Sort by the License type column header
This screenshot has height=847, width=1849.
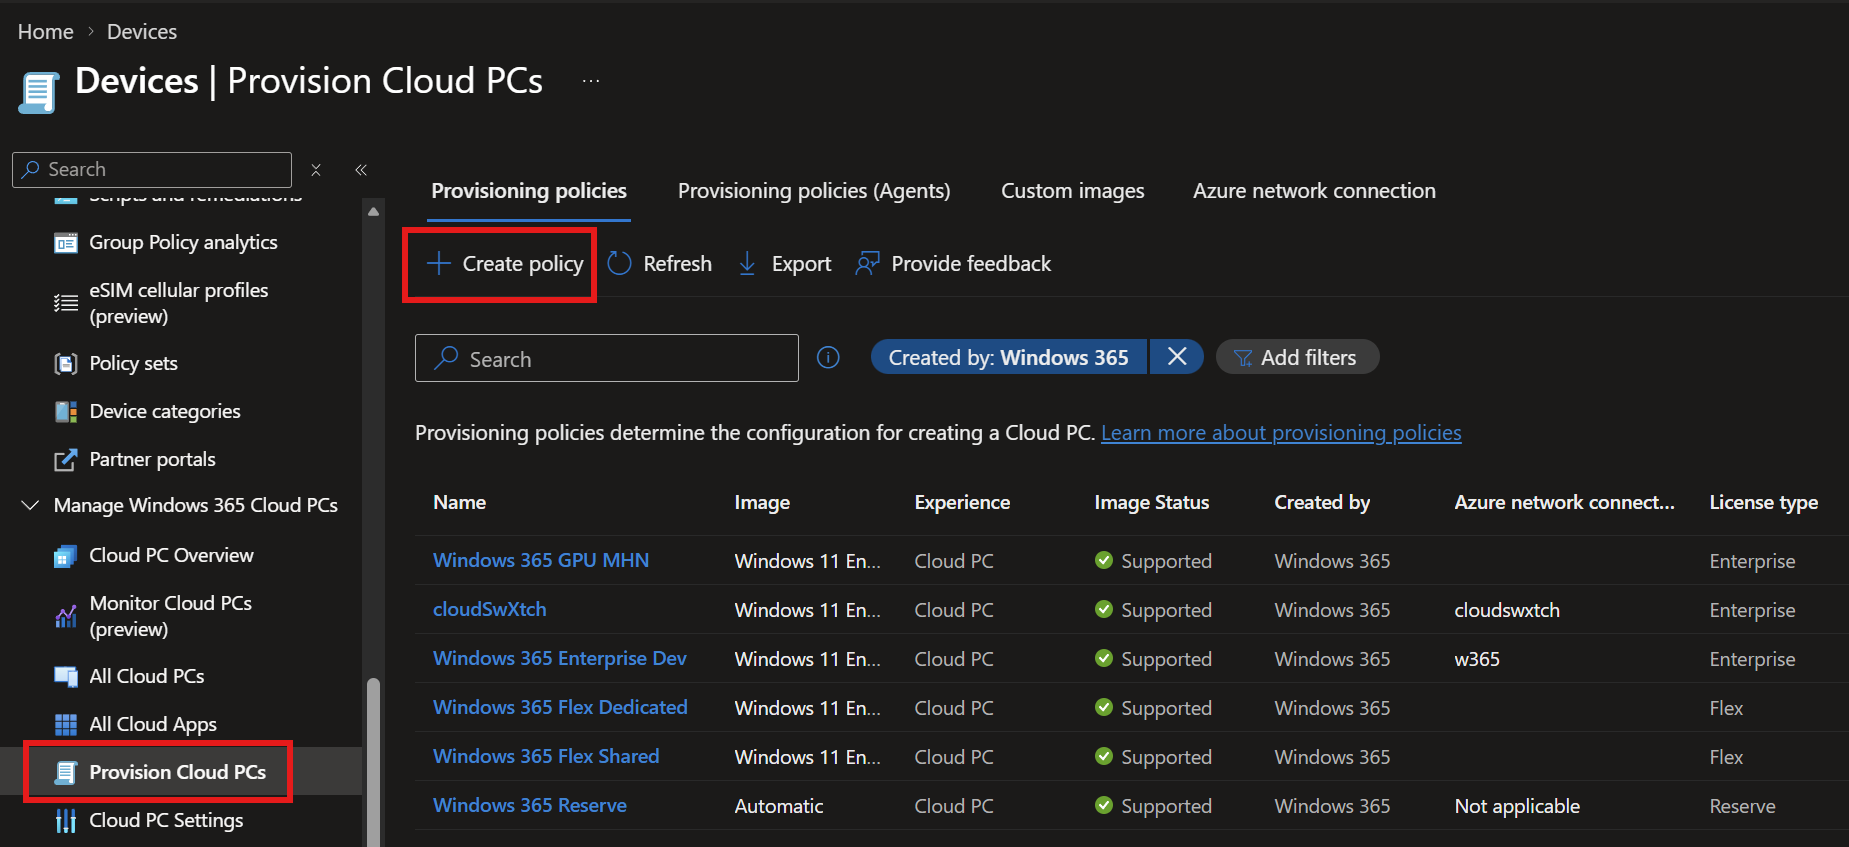pos(1764,503)
